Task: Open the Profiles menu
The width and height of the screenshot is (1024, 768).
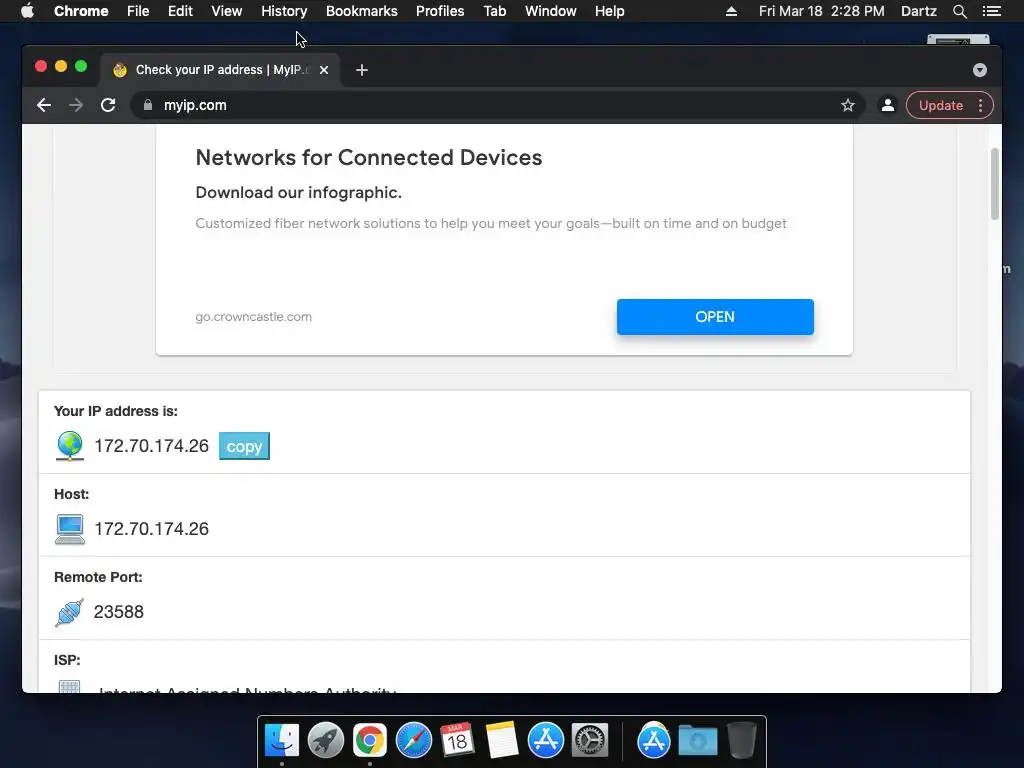Action: pyautogui.click(x=440, y=11)
